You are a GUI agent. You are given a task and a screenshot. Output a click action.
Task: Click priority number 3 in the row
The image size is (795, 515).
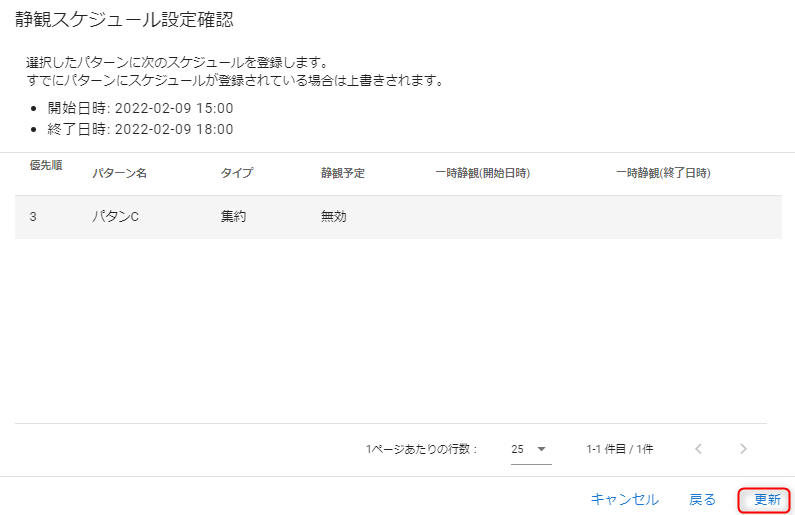click(x=33, y=216)
